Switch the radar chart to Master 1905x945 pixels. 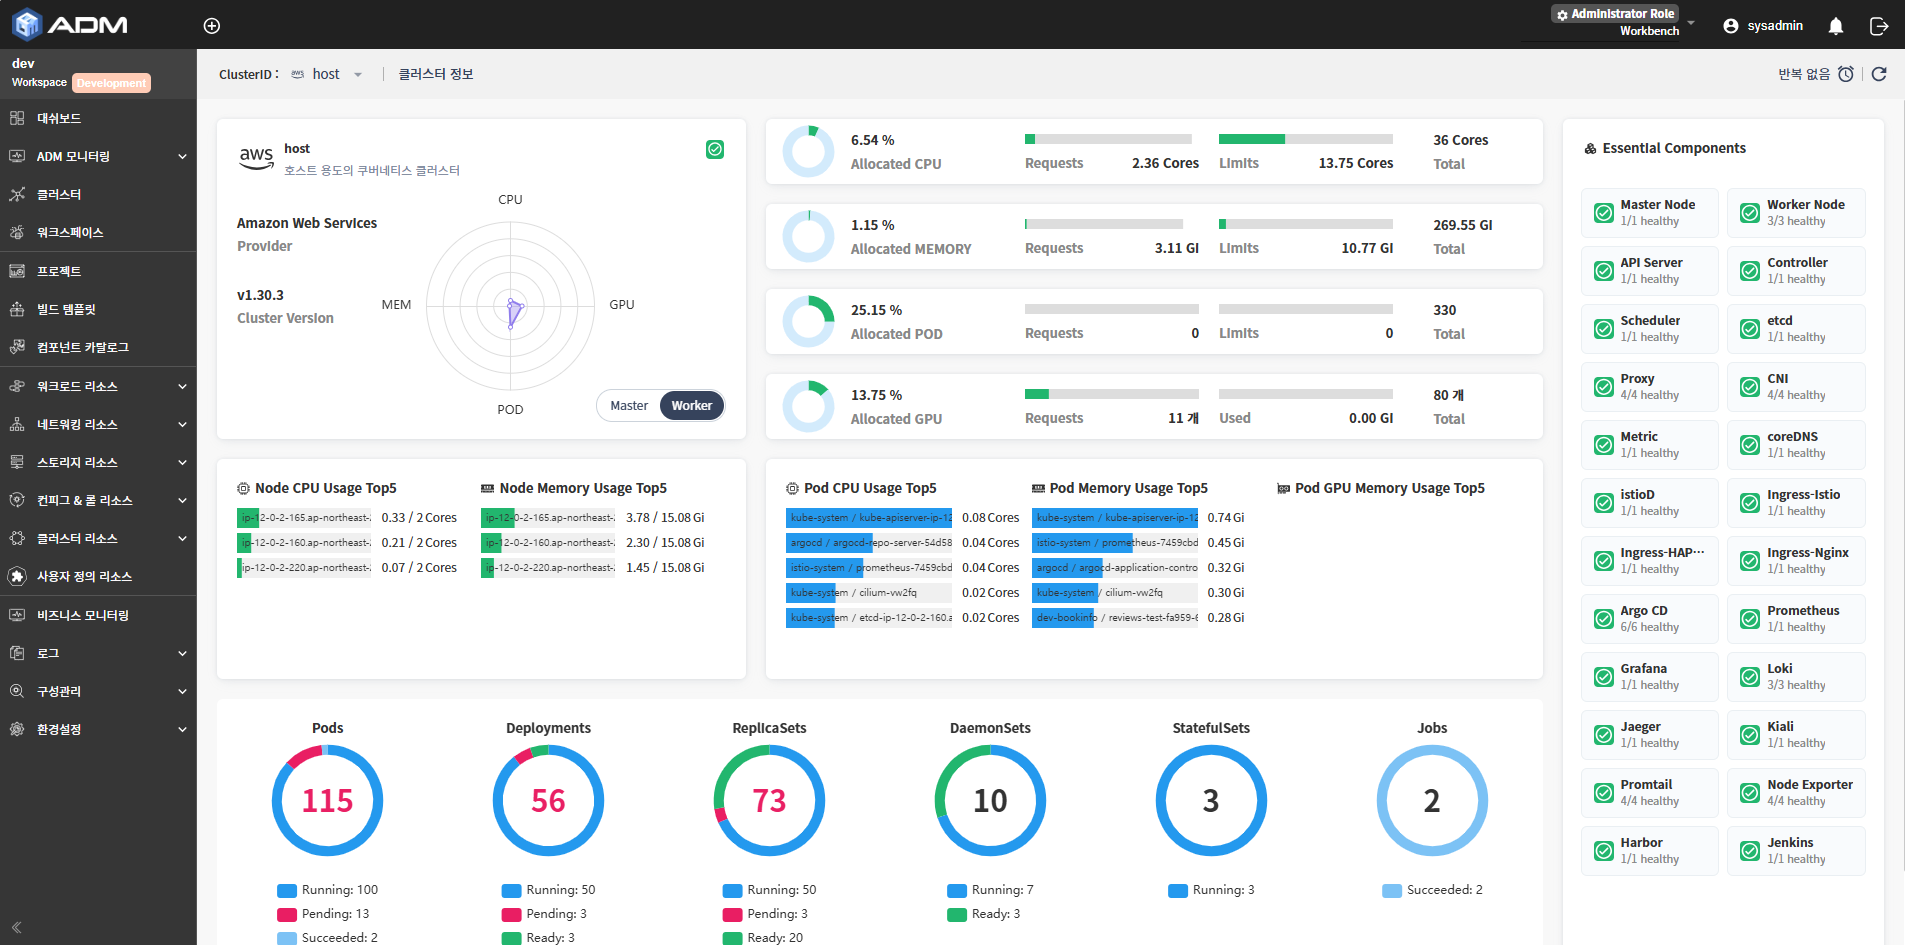(629, 405)
